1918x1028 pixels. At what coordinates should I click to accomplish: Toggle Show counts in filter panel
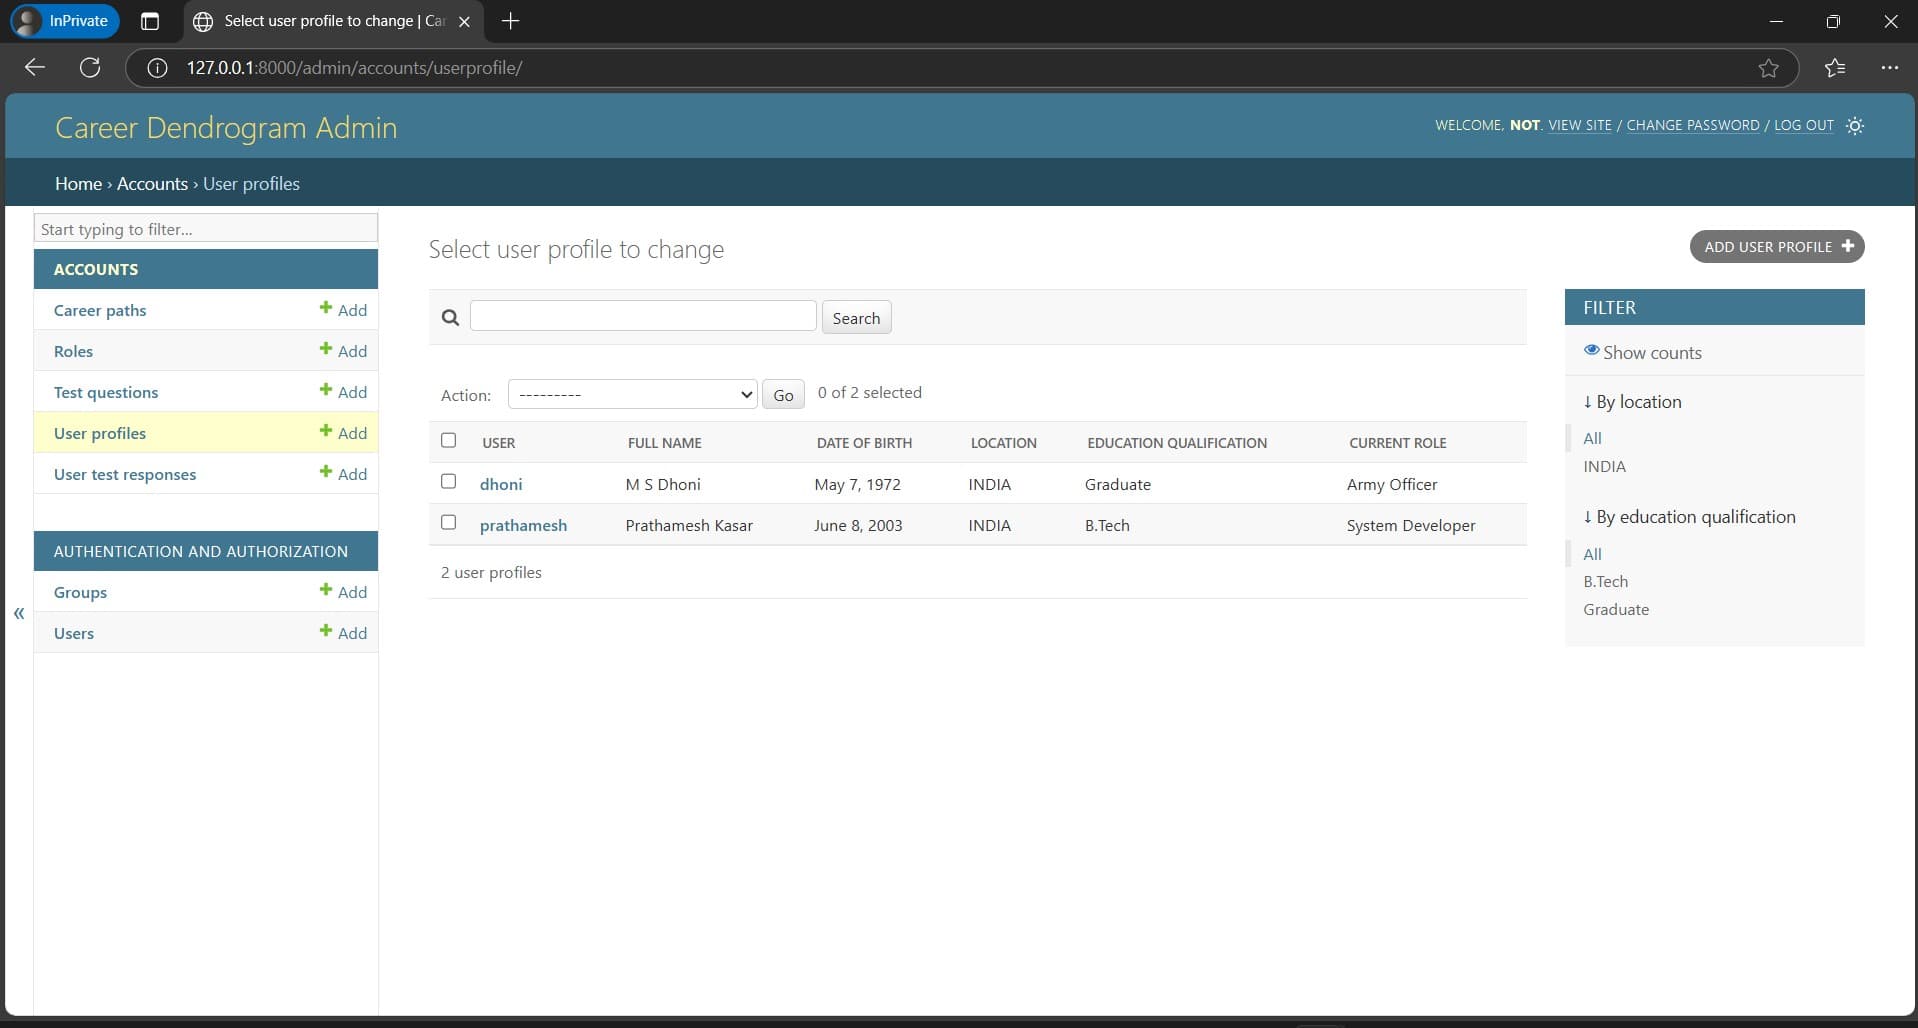(x=1642, y=352)
